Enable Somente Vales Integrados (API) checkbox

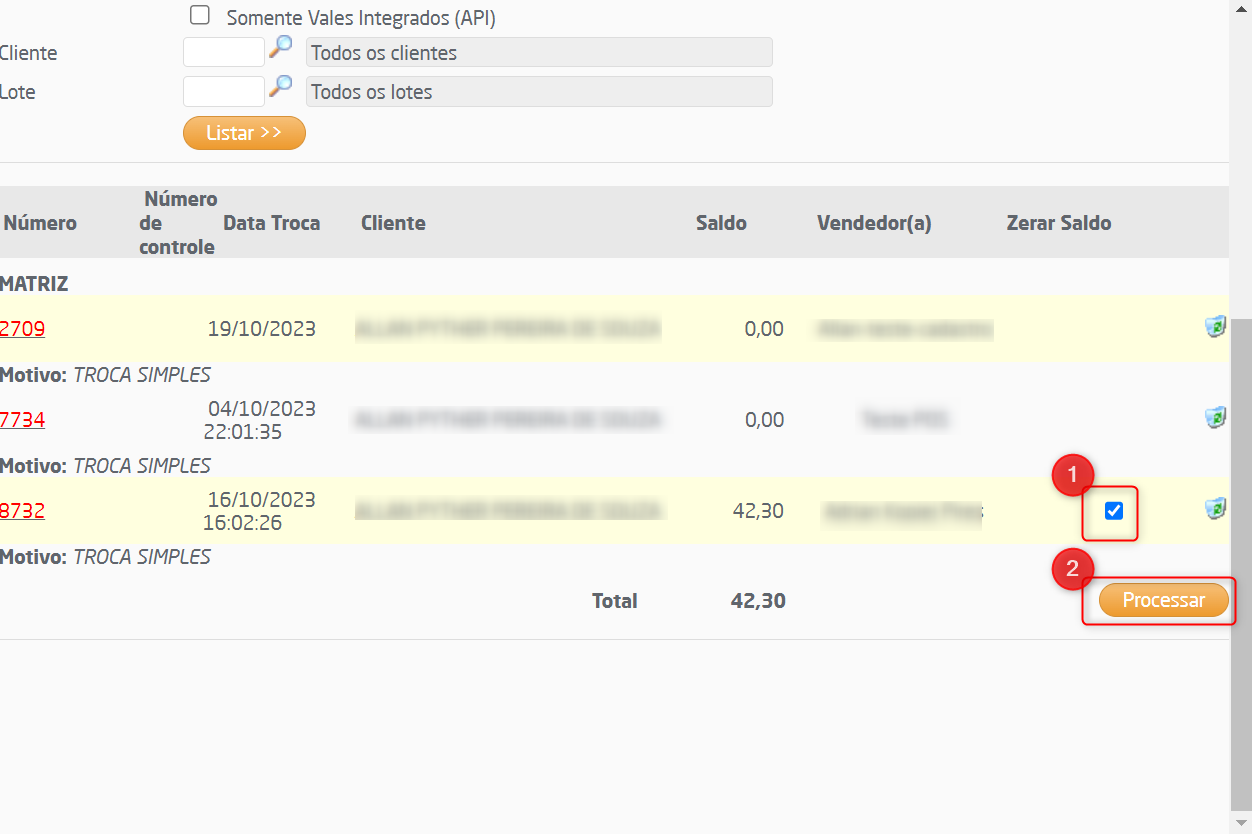coord(200,16)
